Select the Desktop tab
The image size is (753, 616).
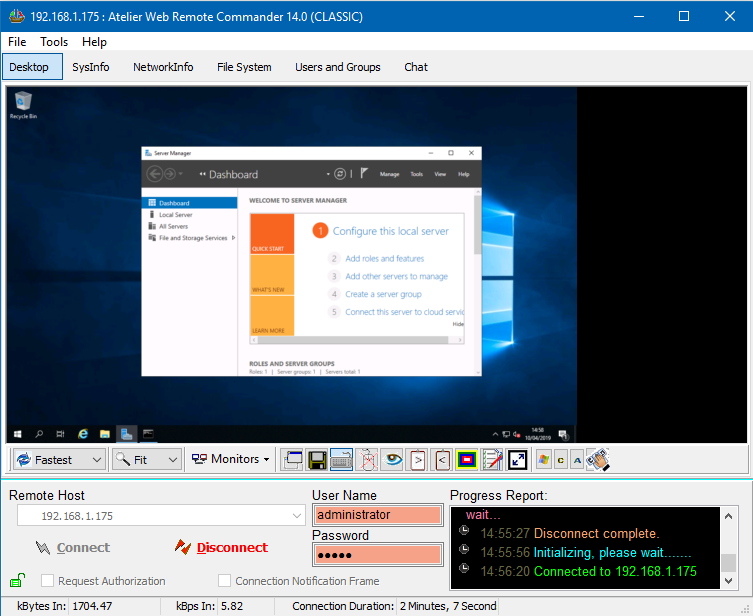(32, 67)
